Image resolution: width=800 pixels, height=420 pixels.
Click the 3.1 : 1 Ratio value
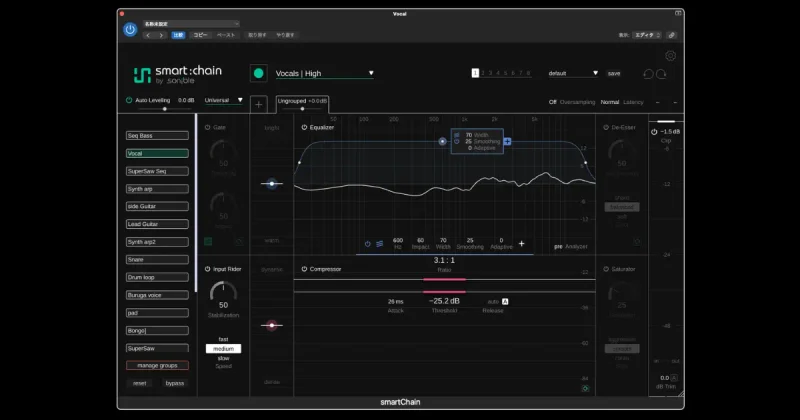(444, 260)
